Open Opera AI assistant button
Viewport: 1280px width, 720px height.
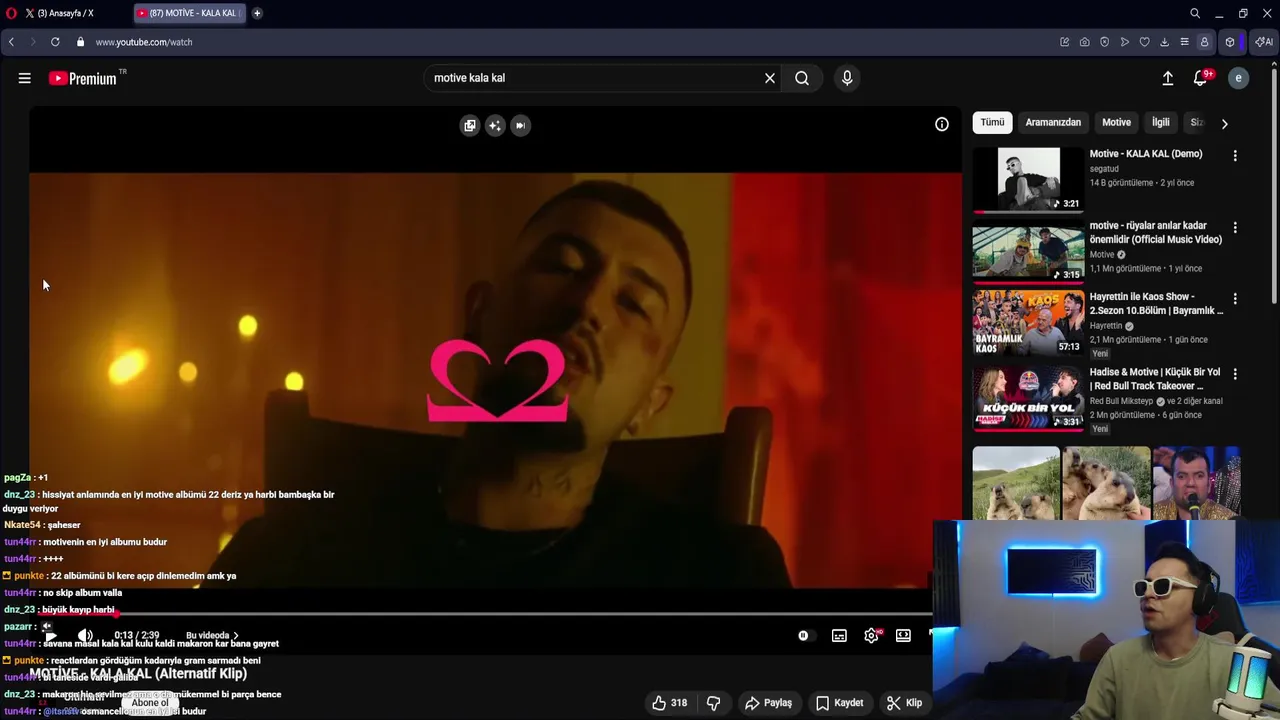1264,42
